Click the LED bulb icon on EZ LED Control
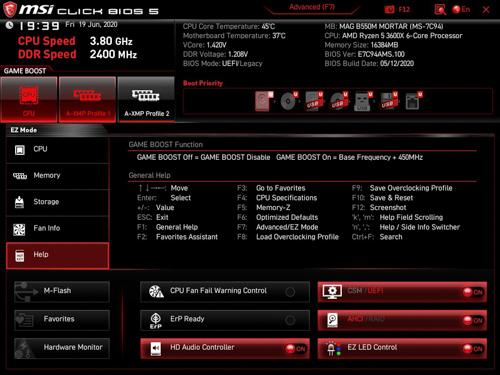The image size is (500, 375). pyautogui.click(x=332, y=349)
